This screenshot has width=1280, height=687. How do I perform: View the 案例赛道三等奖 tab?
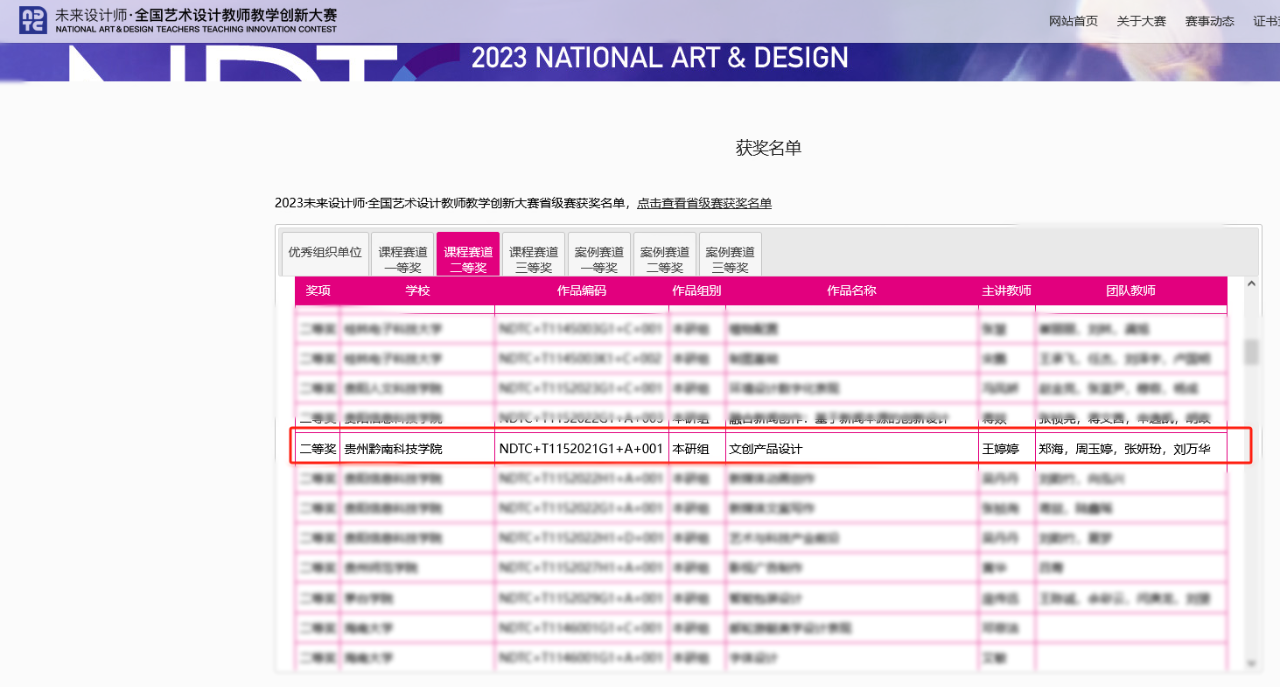click(730, 259)
